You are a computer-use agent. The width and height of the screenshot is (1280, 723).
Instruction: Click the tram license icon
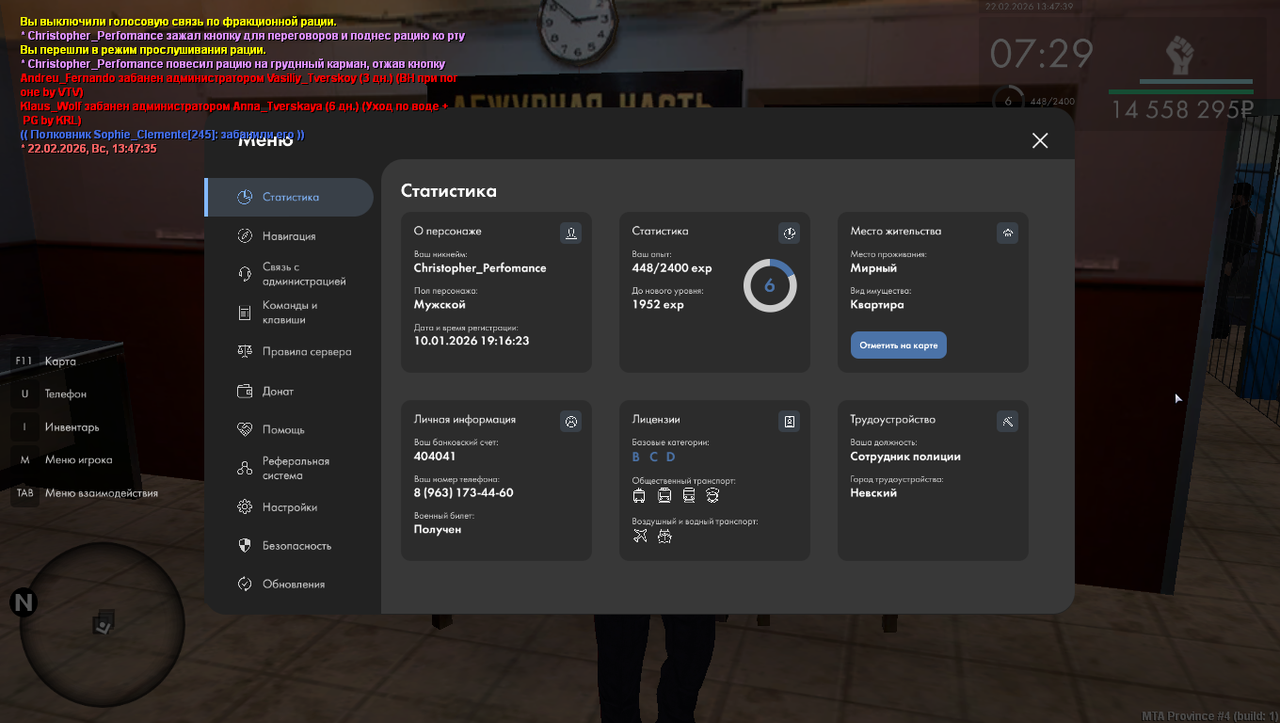point(664,495)
